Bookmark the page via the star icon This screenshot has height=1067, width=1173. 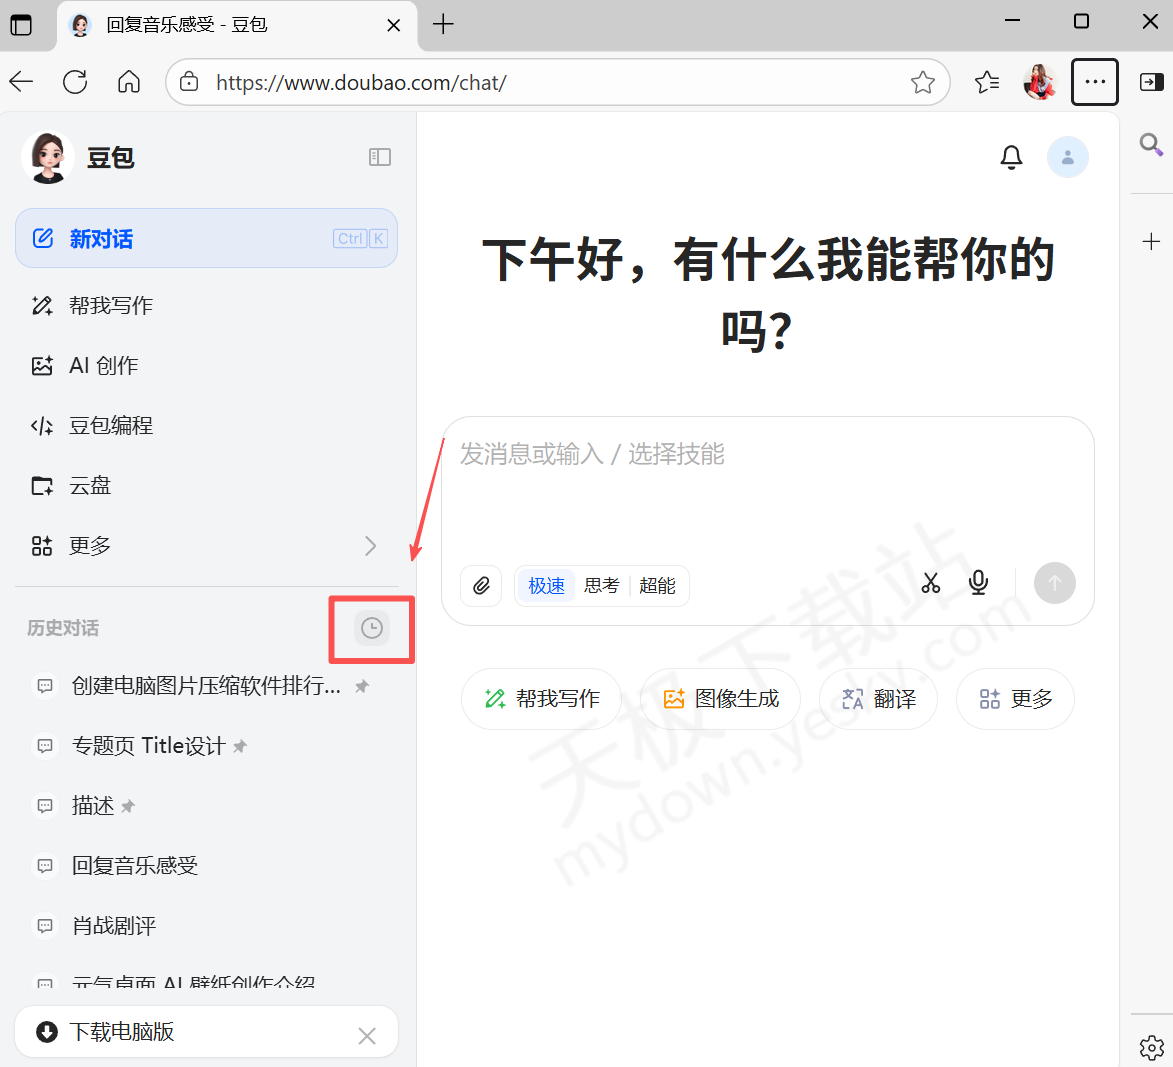coord(922,82)
